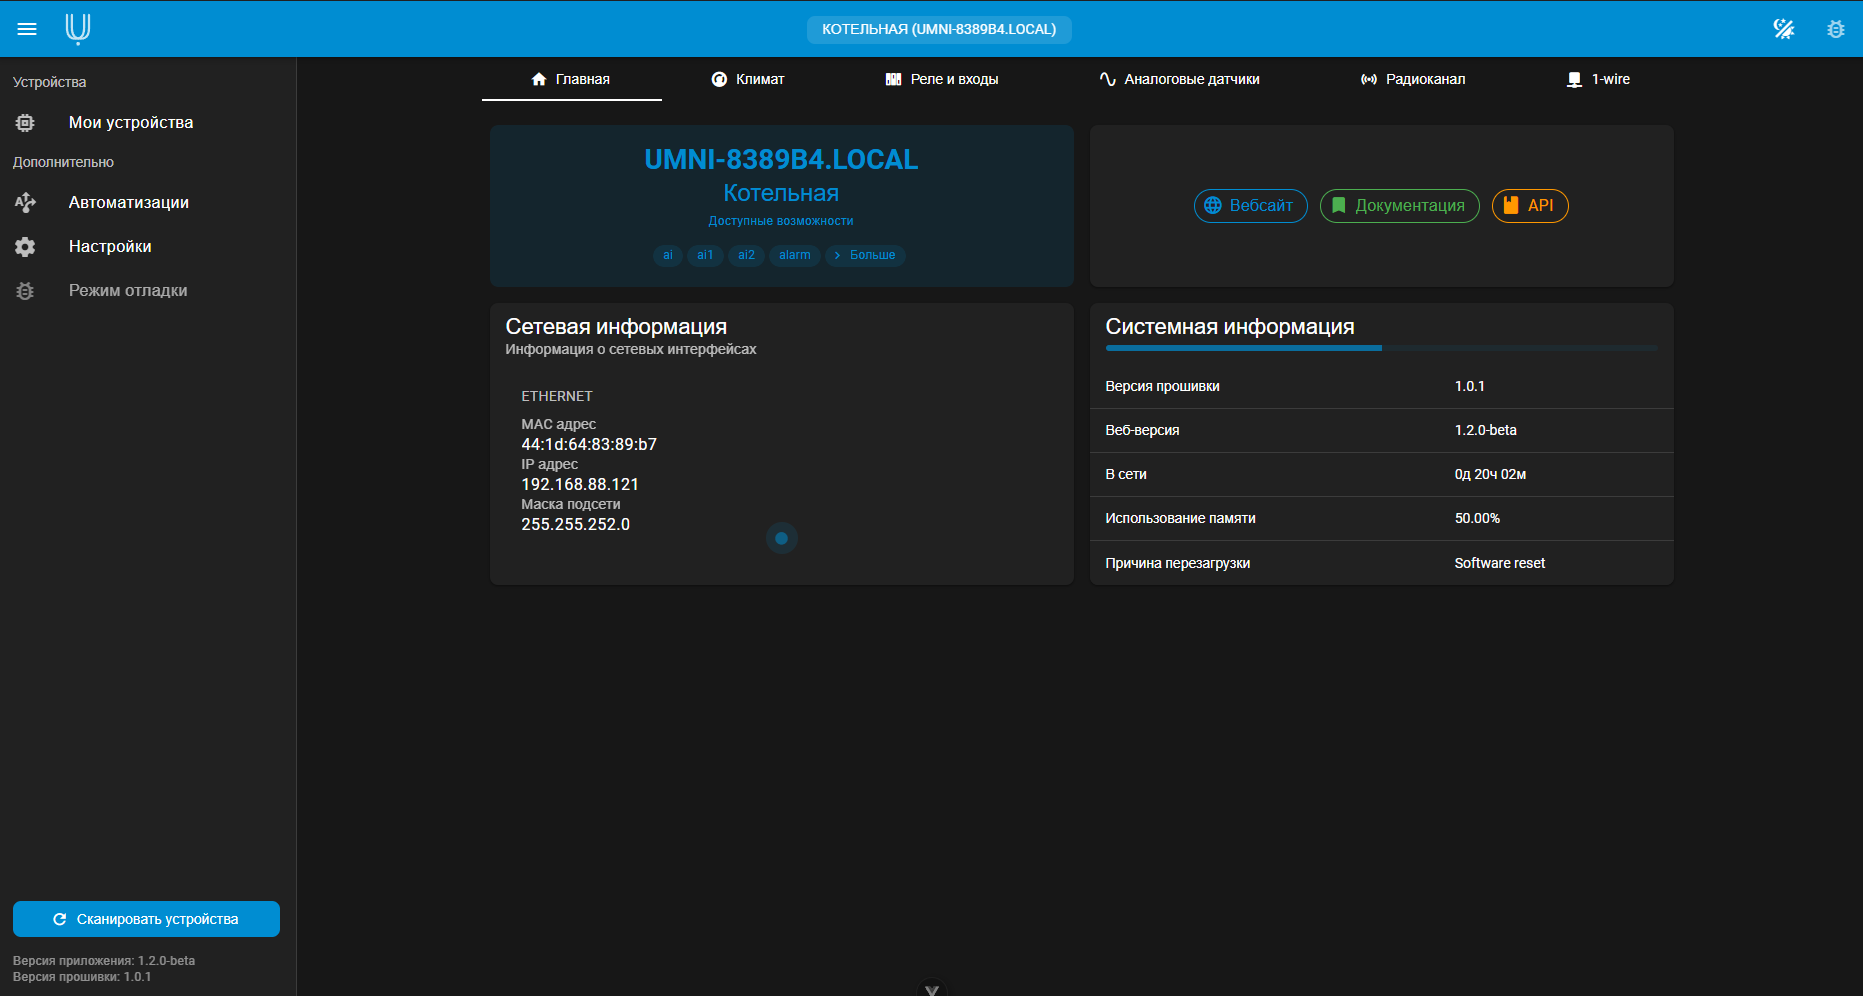Screen dimensions: 1863x996
Task: Click the Системная информация heading
Action: (x=1230, y=327)
